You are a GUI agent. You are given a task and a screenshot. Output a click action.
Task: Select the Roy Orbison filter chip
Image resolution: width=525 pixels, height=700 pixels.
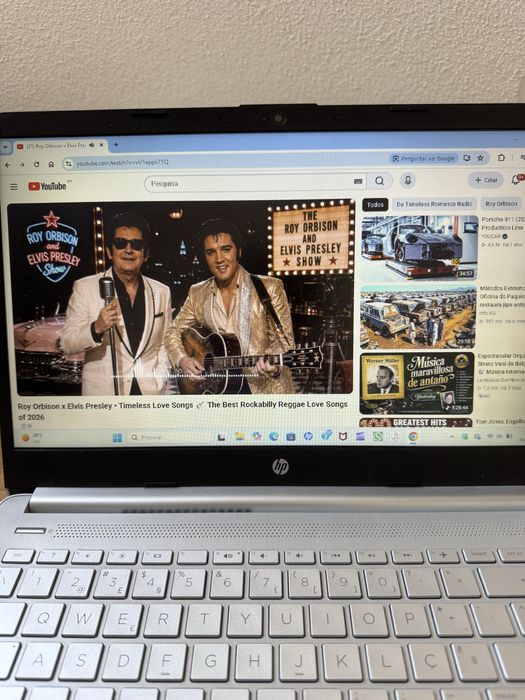pyautogui.click(x=501, y=204)
